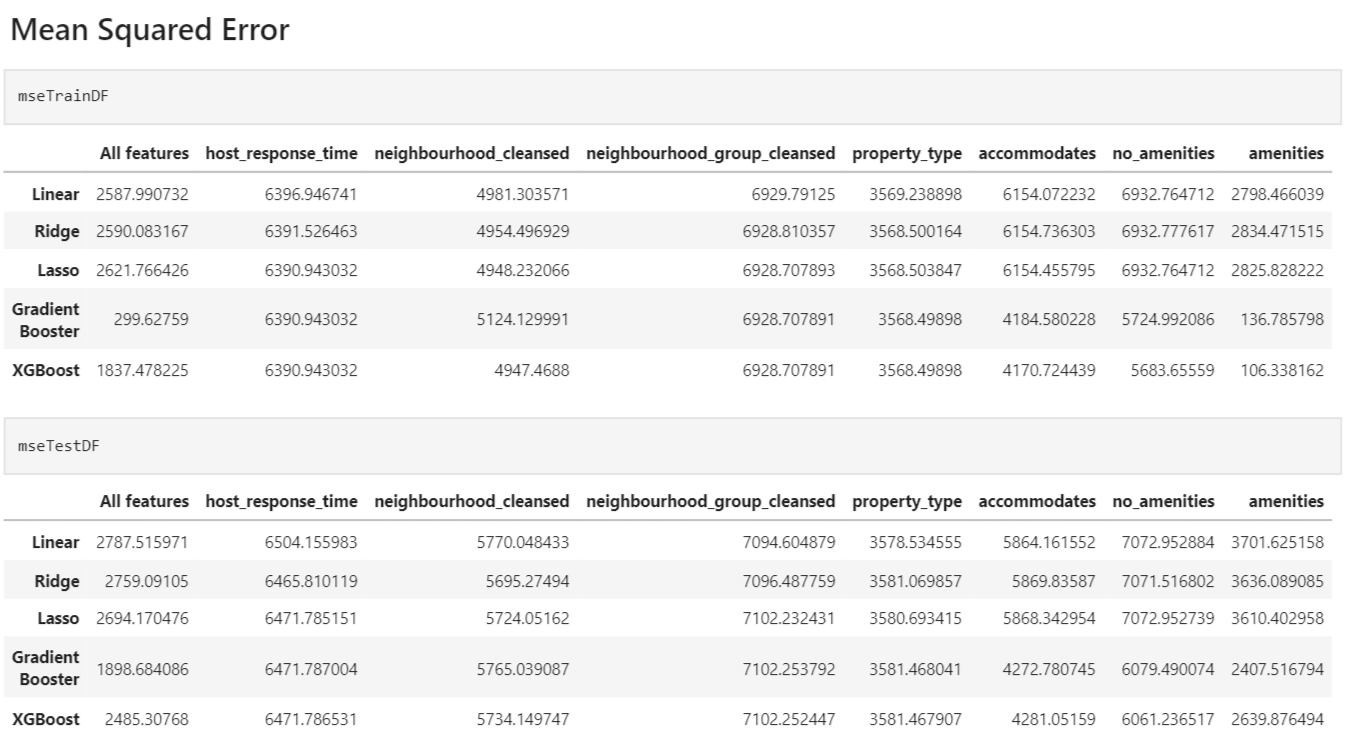Select test table value 2407.516794
The image size is (1350, 745).
click(x=1278, y=668)
